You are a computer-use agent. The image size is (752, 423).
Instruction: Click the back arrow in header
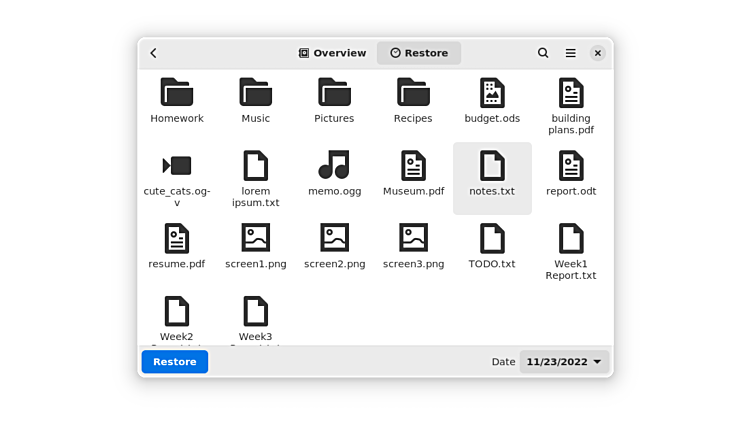click(x=154, y=53)
